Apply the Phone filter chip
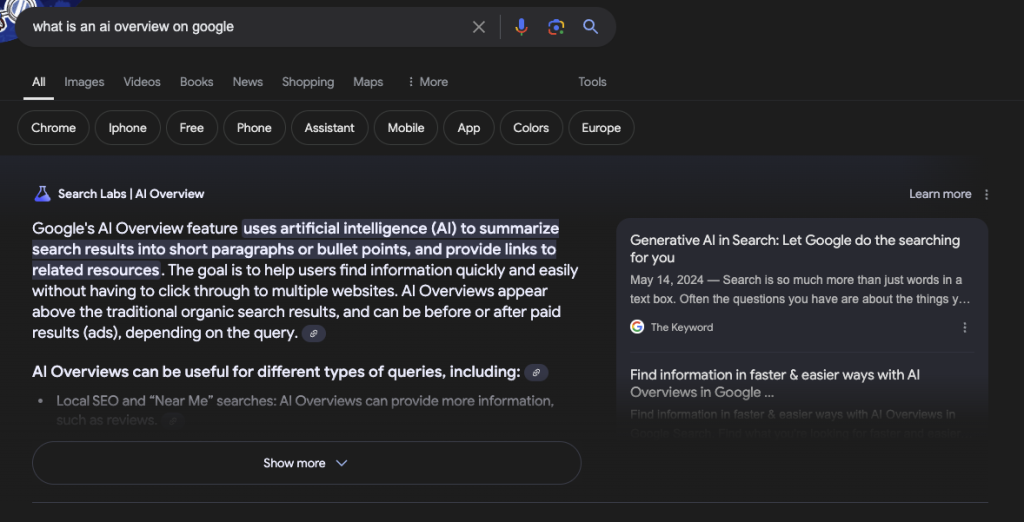The image size is (1024, 522). 254,128
